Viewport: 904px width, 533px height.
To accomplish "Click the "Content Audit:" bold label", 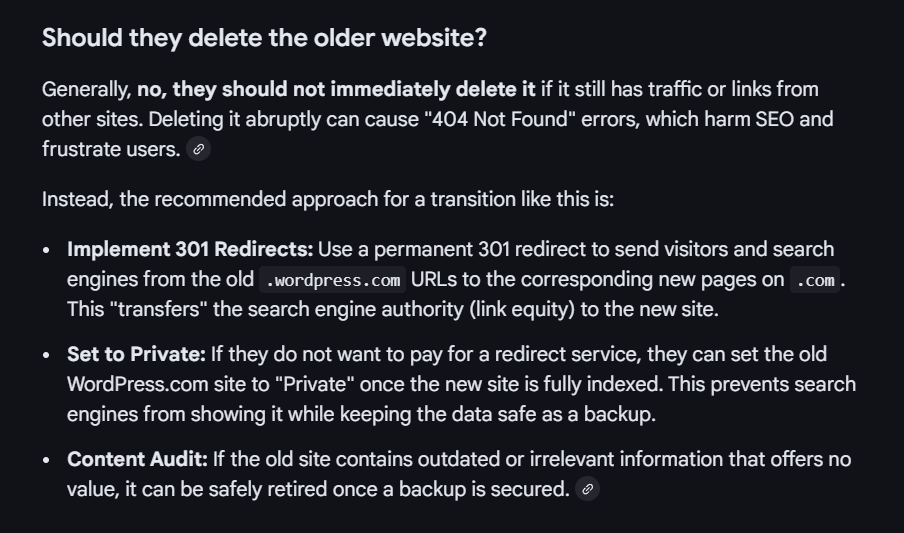I will [x=137, y=459].
